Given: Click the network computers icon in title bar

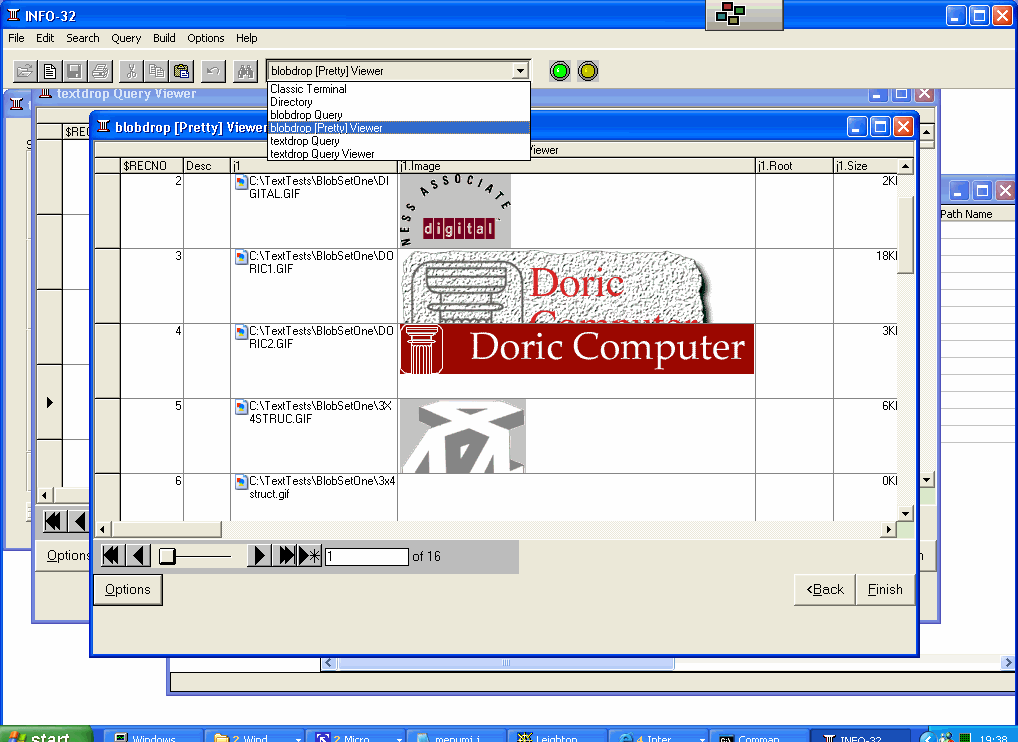Looking at the screenshot, I should point(730,14).
